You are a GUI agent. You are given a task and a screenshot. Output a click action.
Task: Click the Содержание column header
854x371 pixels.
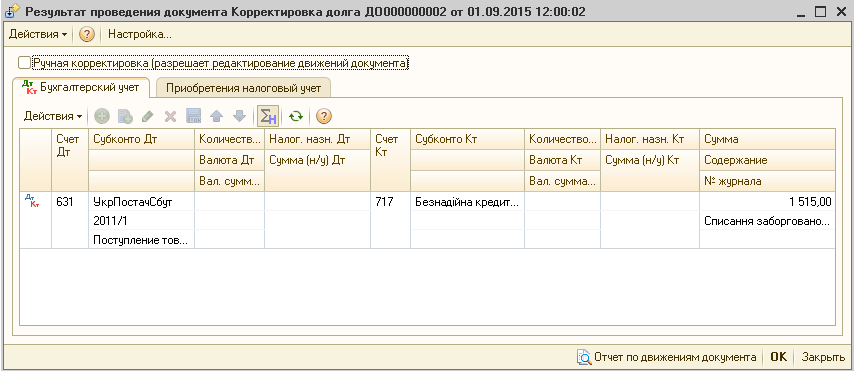[767, 160]
